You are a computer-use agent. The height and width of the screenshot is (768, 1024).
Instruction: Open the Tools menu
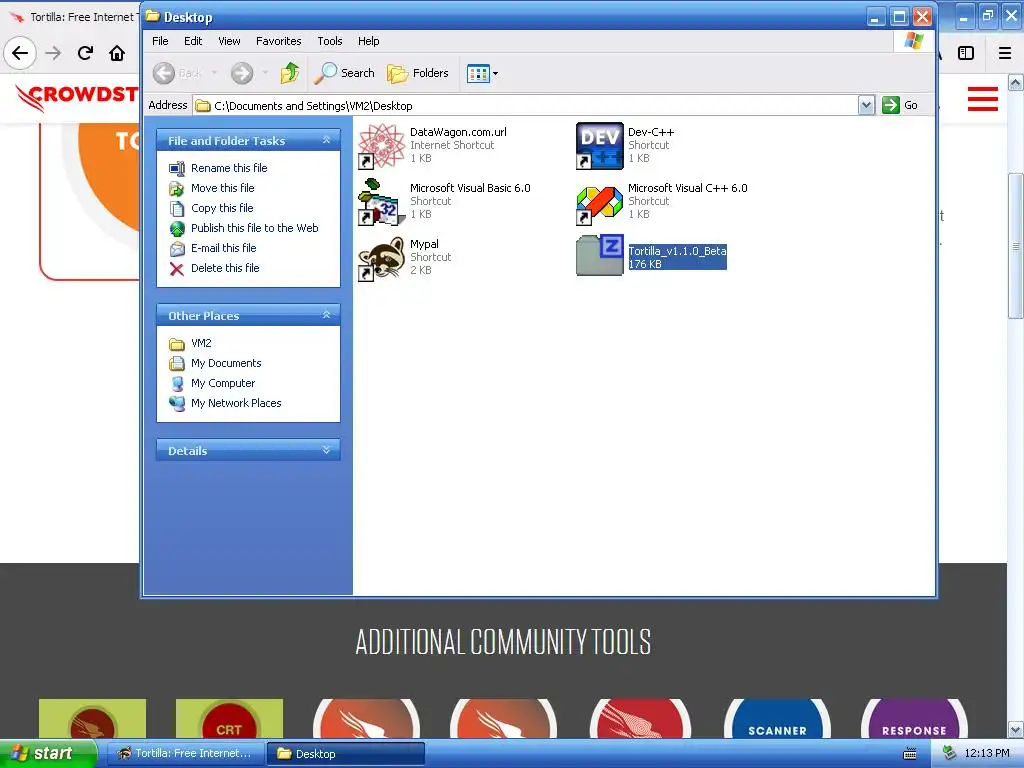330,41
